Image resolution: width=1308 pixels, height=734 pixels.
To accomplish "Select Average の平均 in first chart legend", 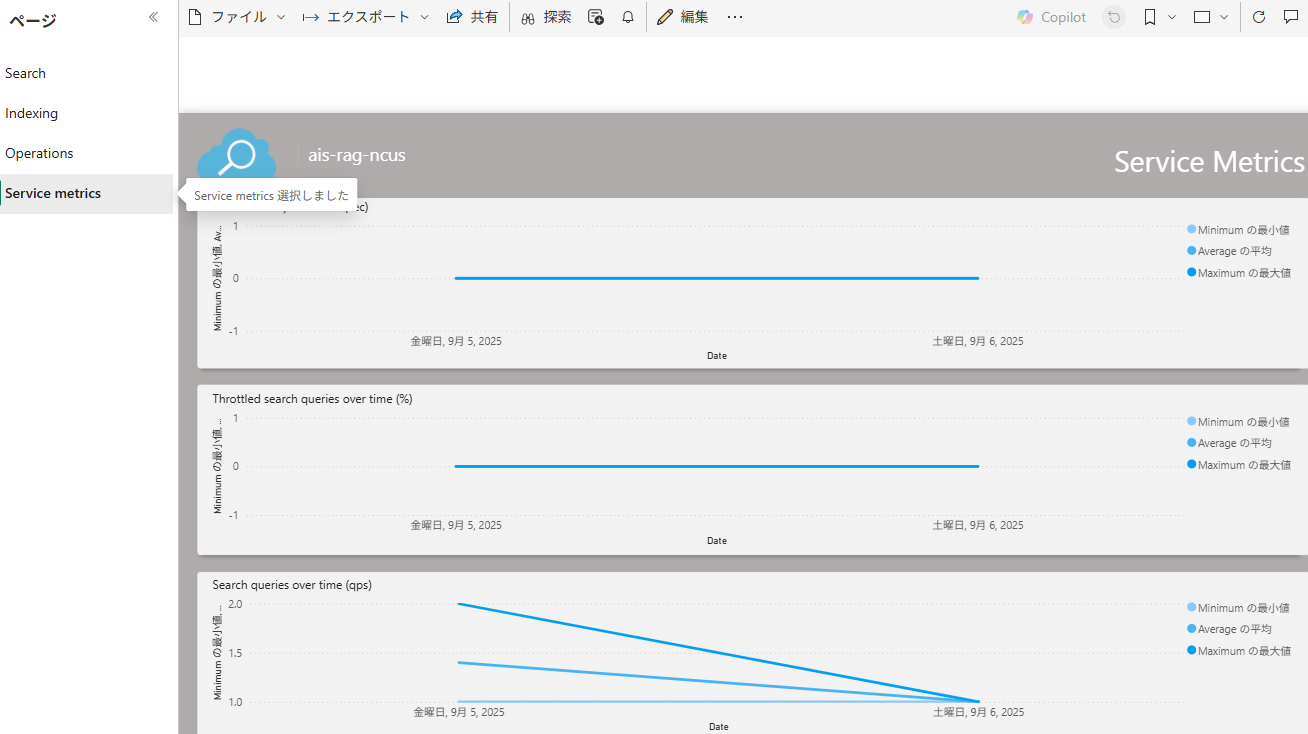I will pos(1229,251).
